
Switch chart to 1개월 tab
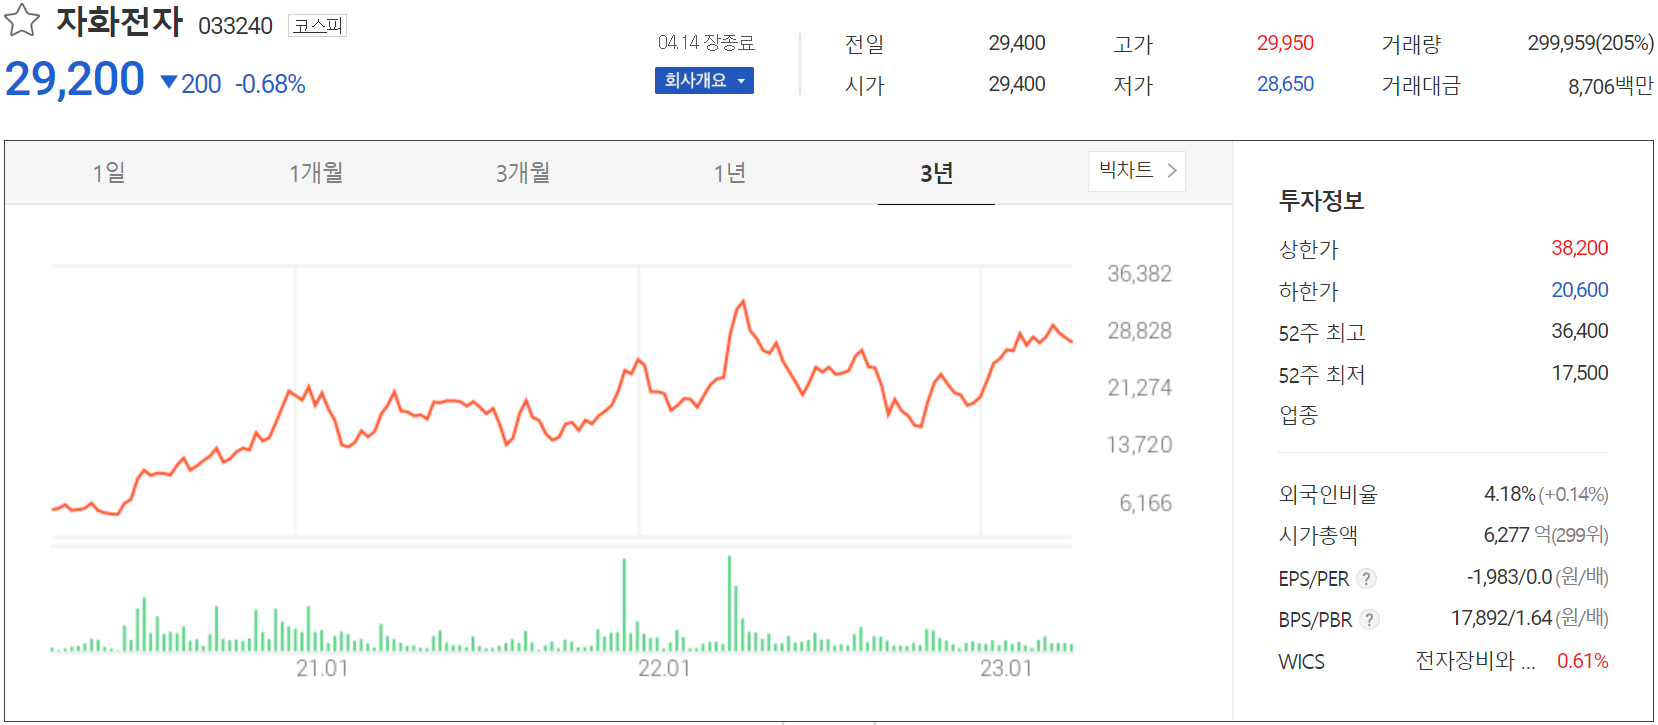316,173
